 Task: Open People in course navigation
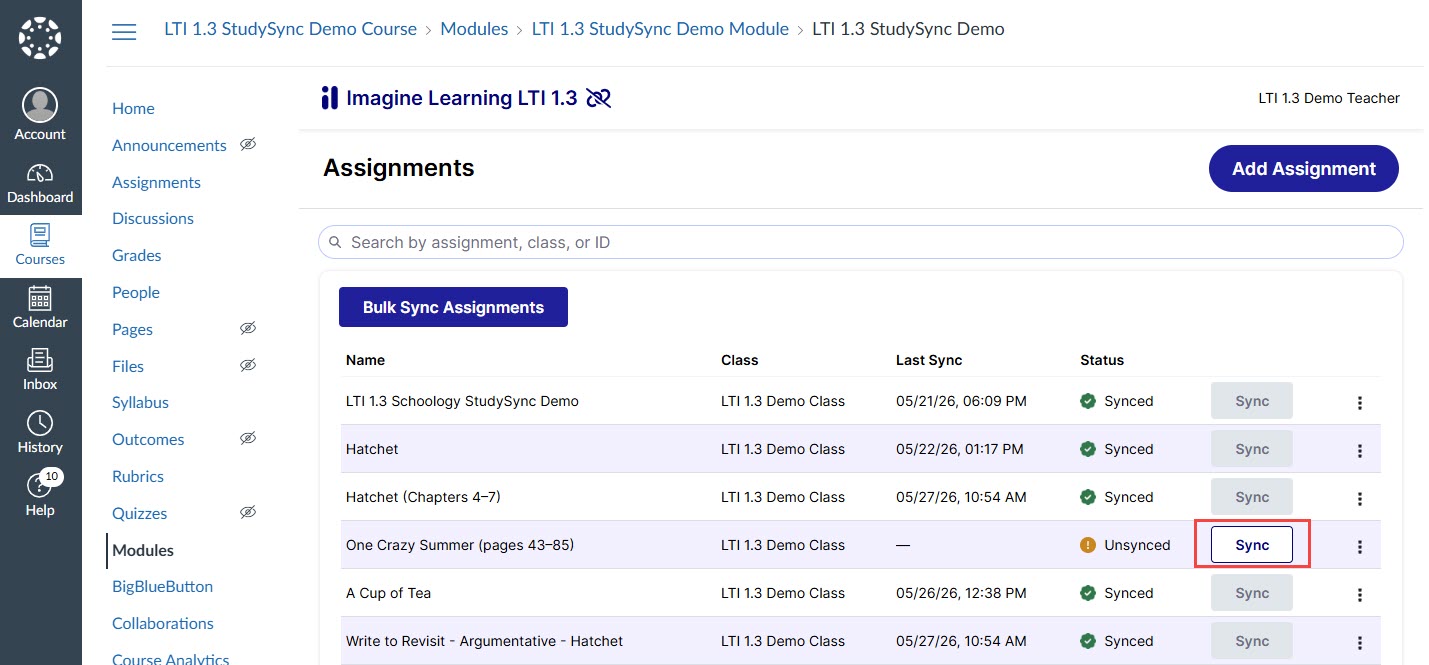point(136,292)
